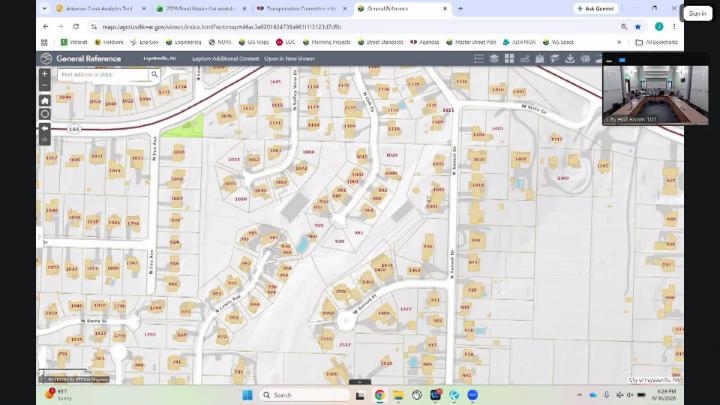
Task: Click the My Location button on map
Action: 45,114
